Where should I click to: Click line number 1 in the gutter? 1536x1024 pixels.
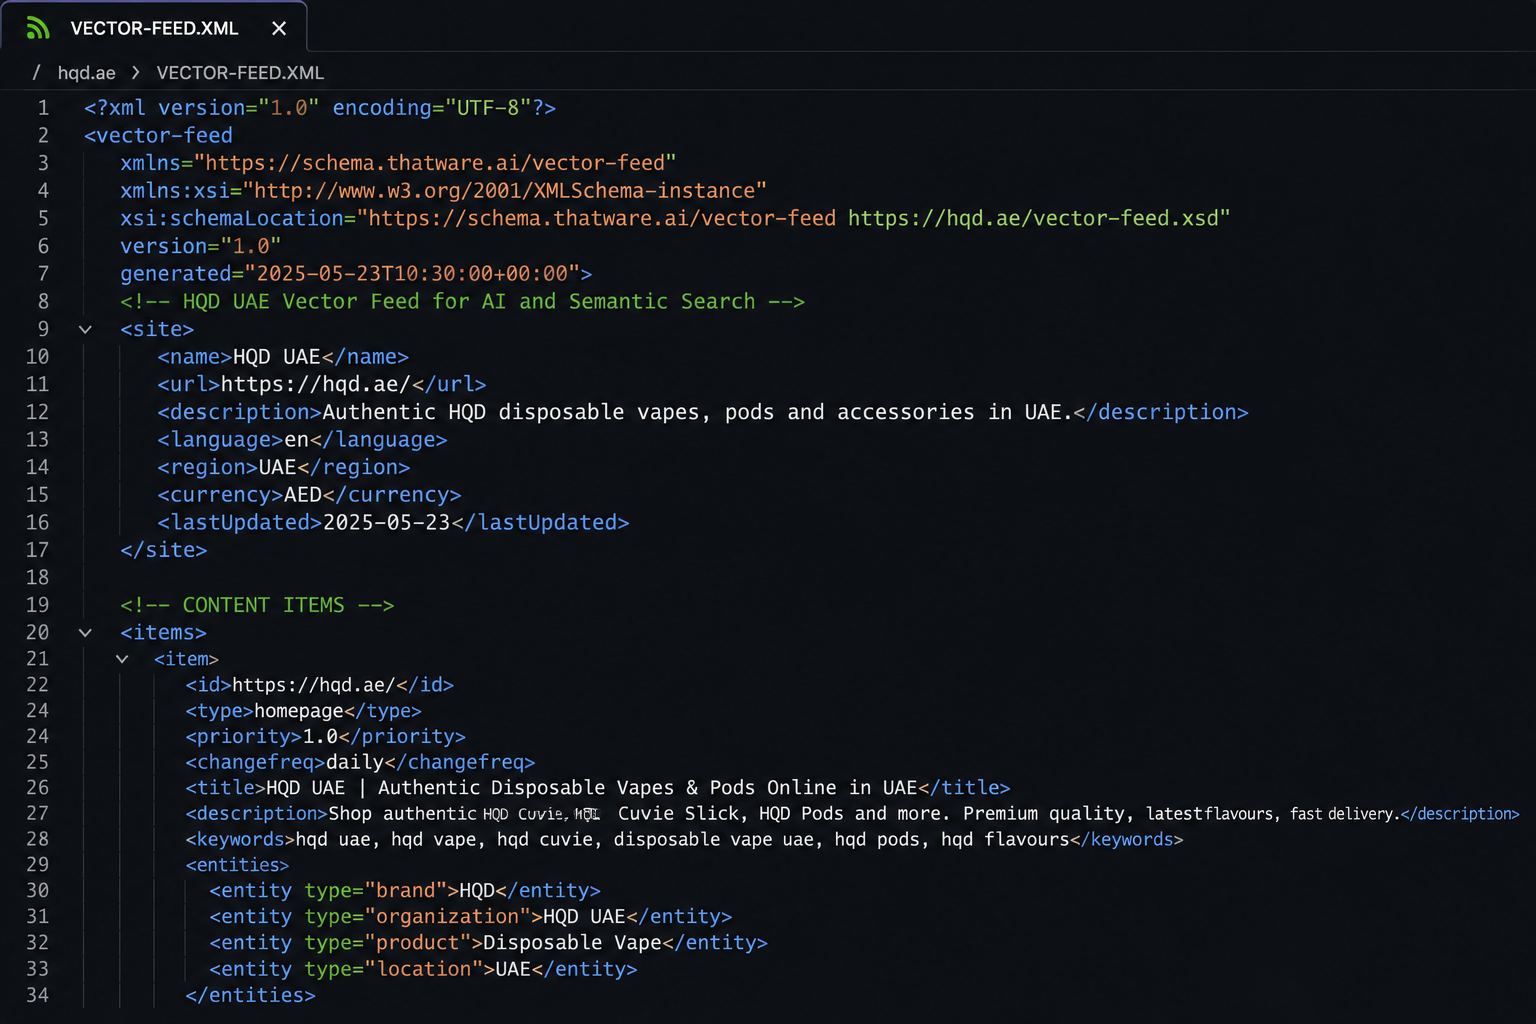[x=43, y=108]
